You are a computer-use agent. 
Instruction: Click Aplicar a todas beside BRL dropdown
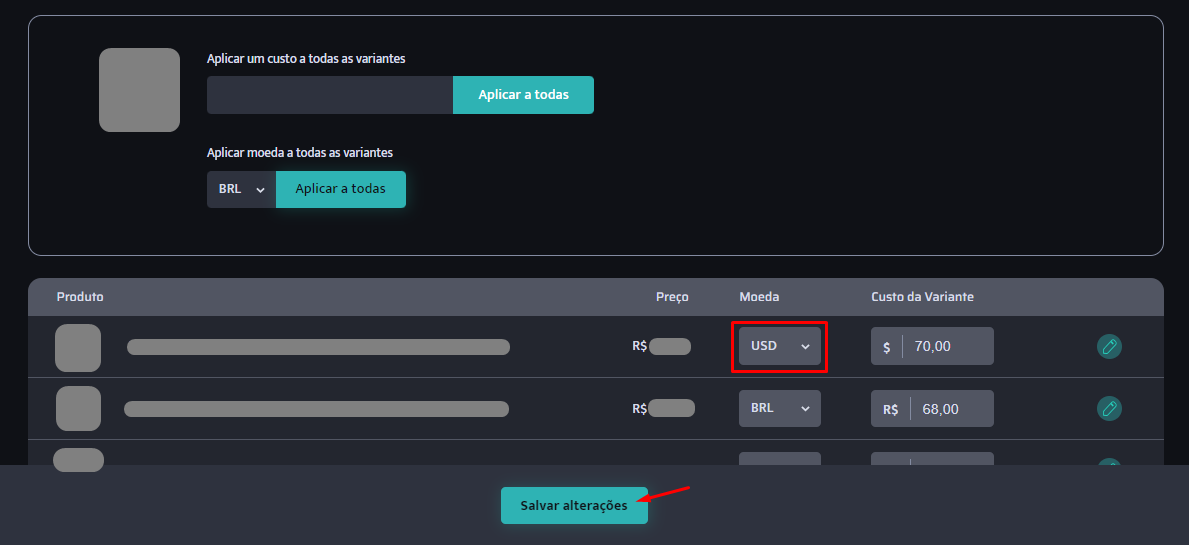(x=340, y=189)
